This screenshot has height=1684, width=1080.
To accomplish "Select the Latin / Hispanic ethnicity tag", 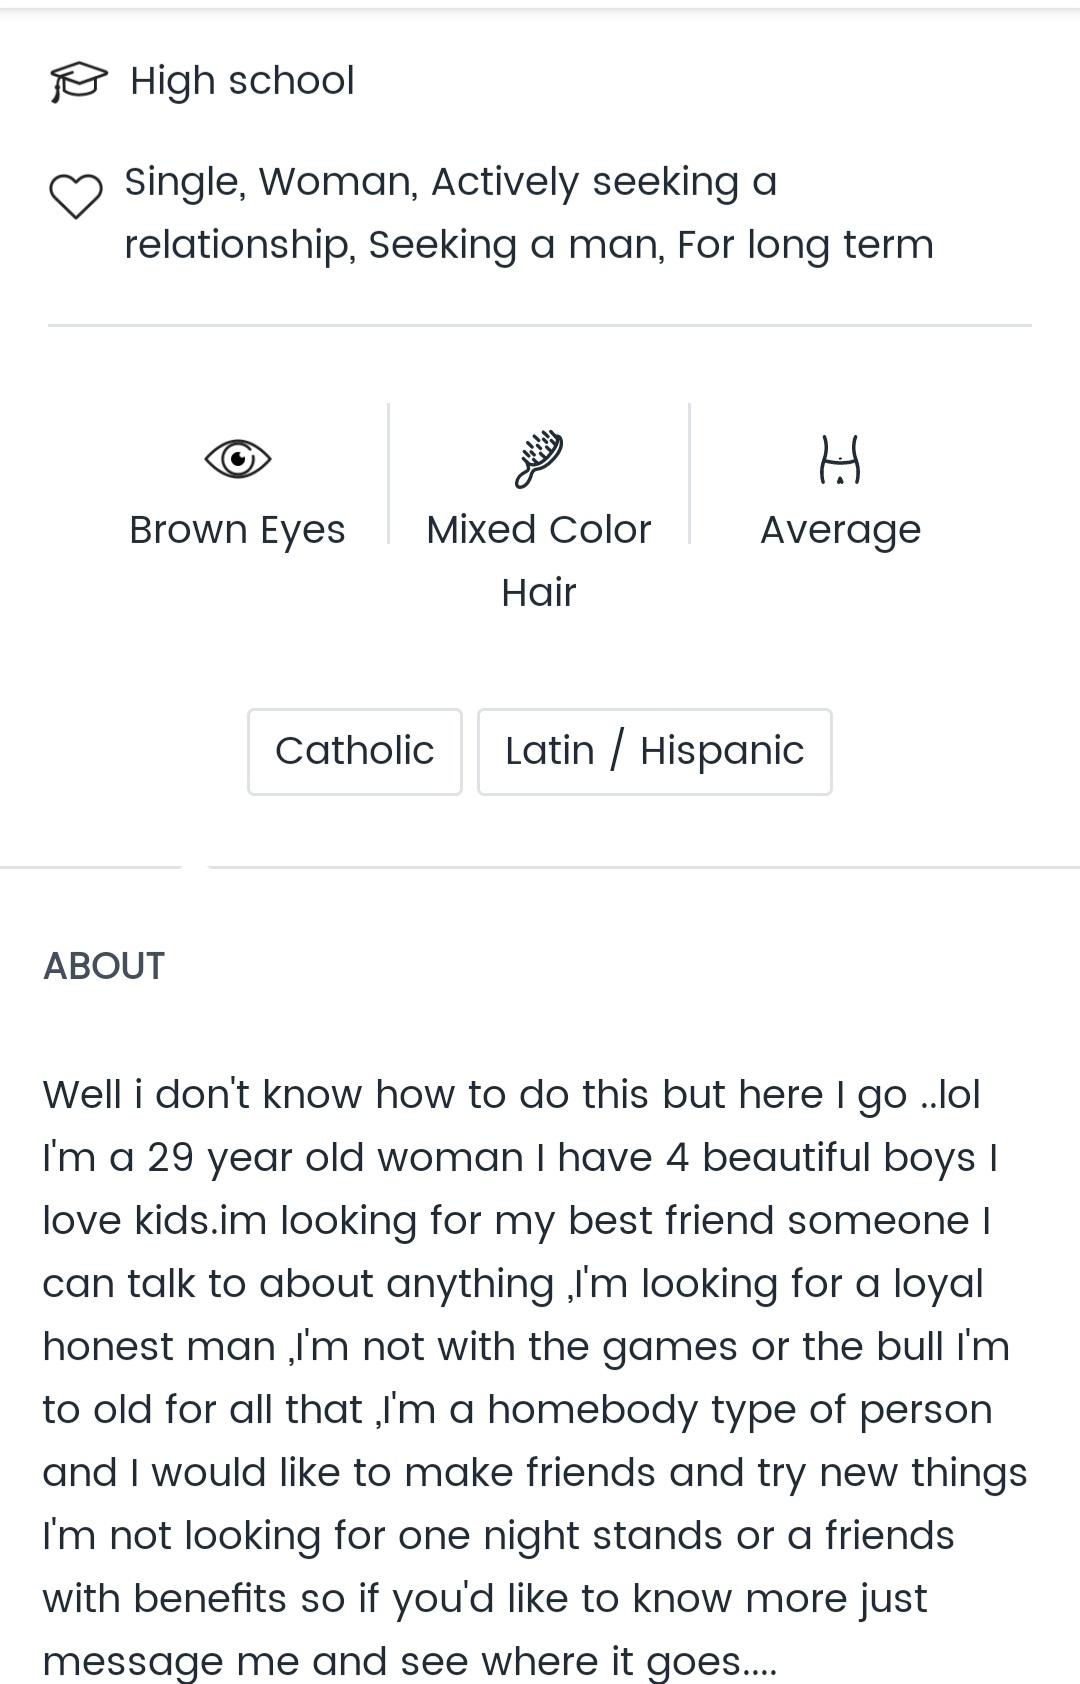I will click(654, 751).
